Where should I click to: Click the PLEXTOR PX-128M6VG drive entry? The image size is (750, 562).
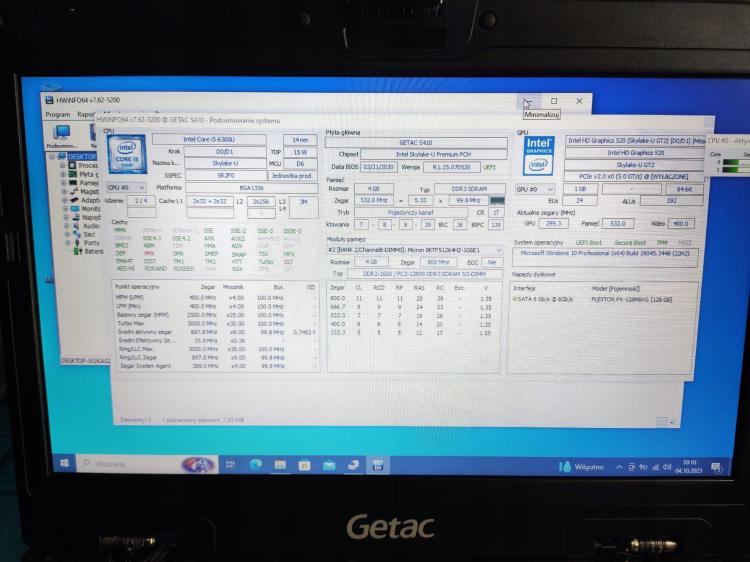(631, 299)
